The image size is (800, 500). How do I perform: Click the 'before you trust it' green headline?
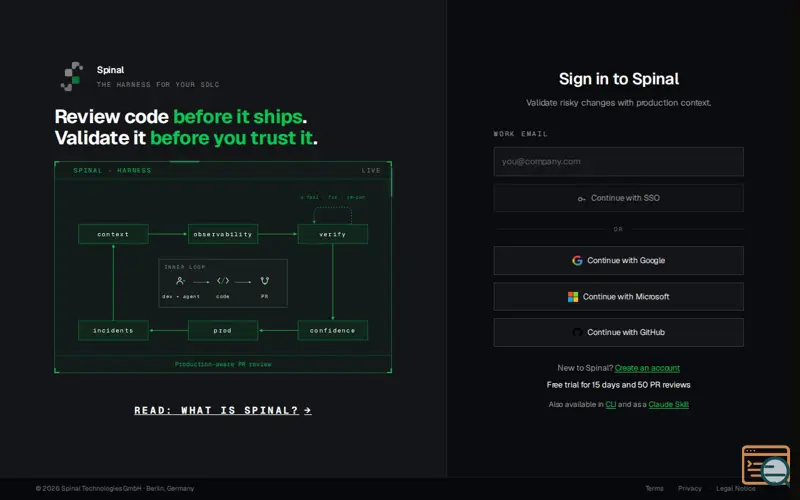232,138
